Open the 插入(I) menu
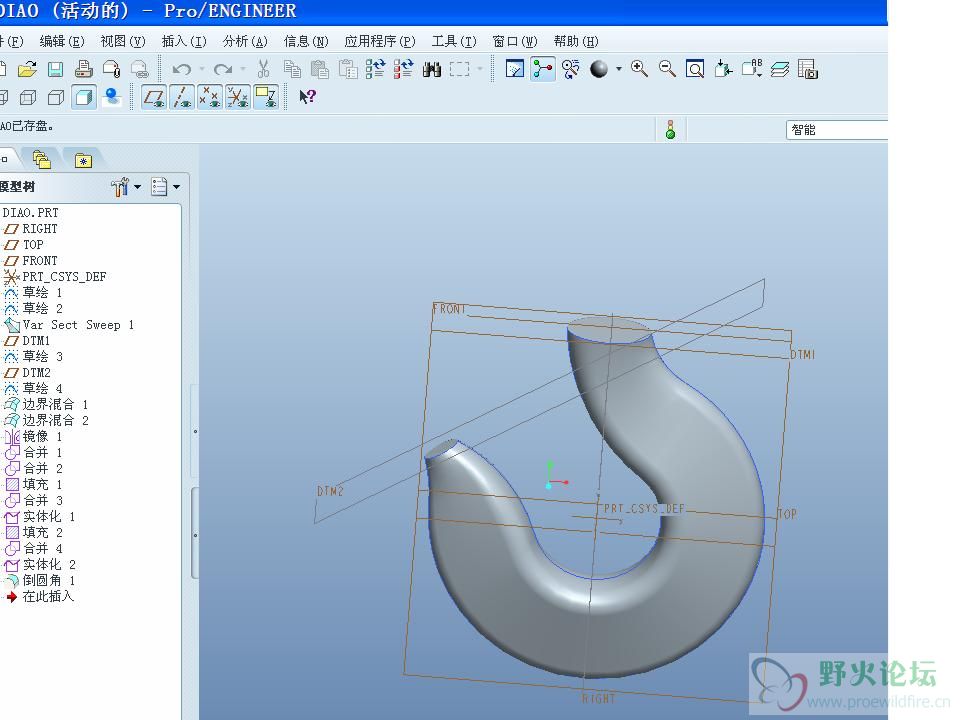The image size is (960, 720). (x=184, y=41)
